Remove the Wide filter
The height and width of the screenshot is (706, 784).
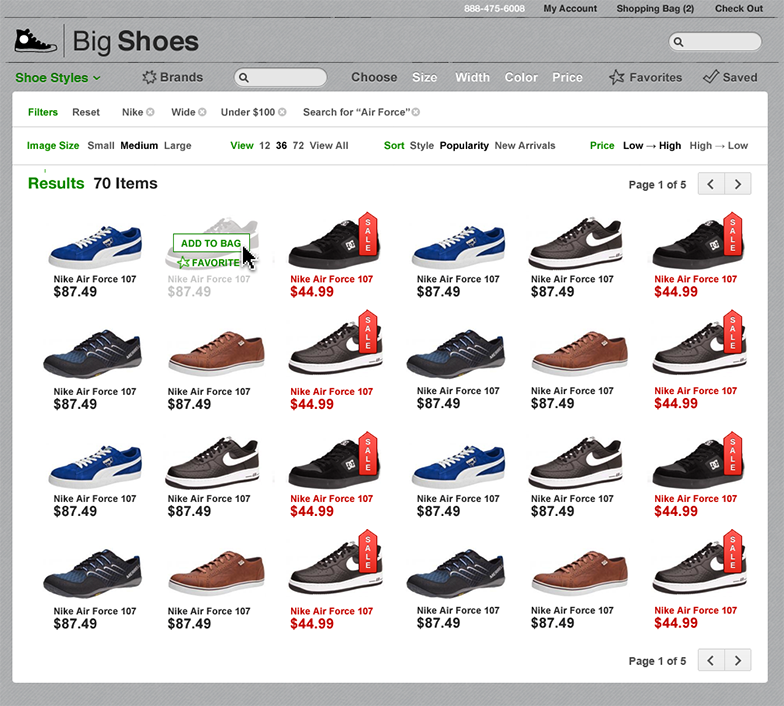tap(202, 112)
